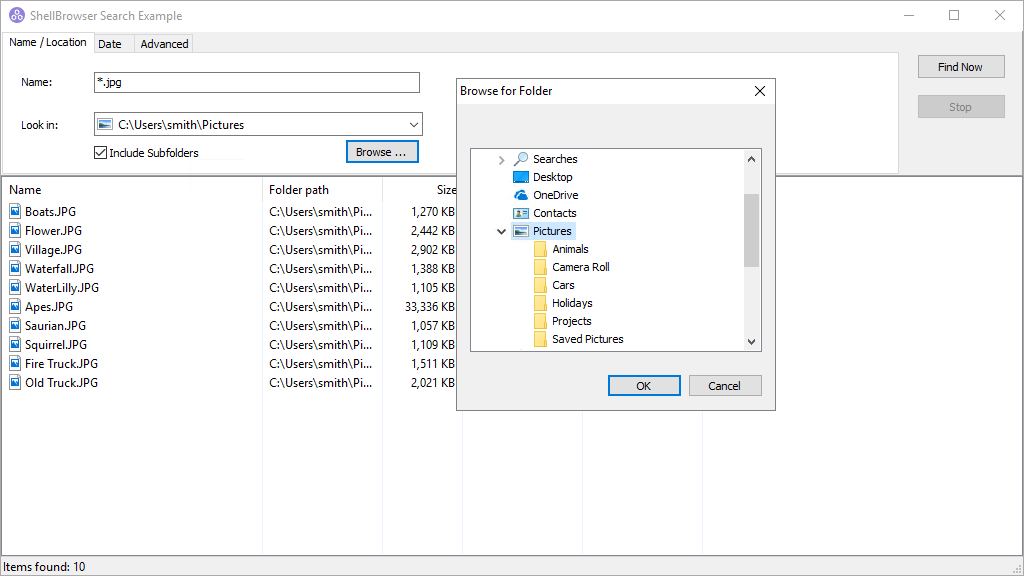Screen dimensions: 1024x576
Task: Click the Flower.JPG image icon
Action: point(14,230)
